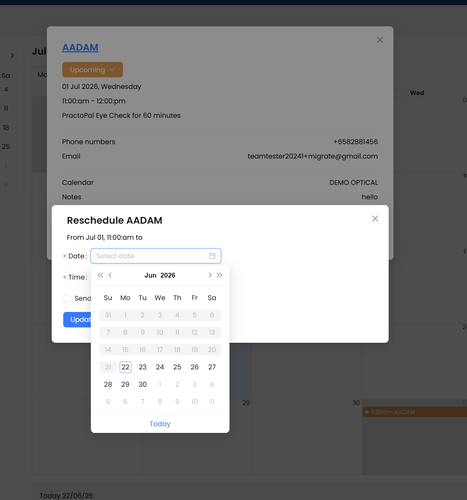Pick July 2 in date picker

[177, 384]
